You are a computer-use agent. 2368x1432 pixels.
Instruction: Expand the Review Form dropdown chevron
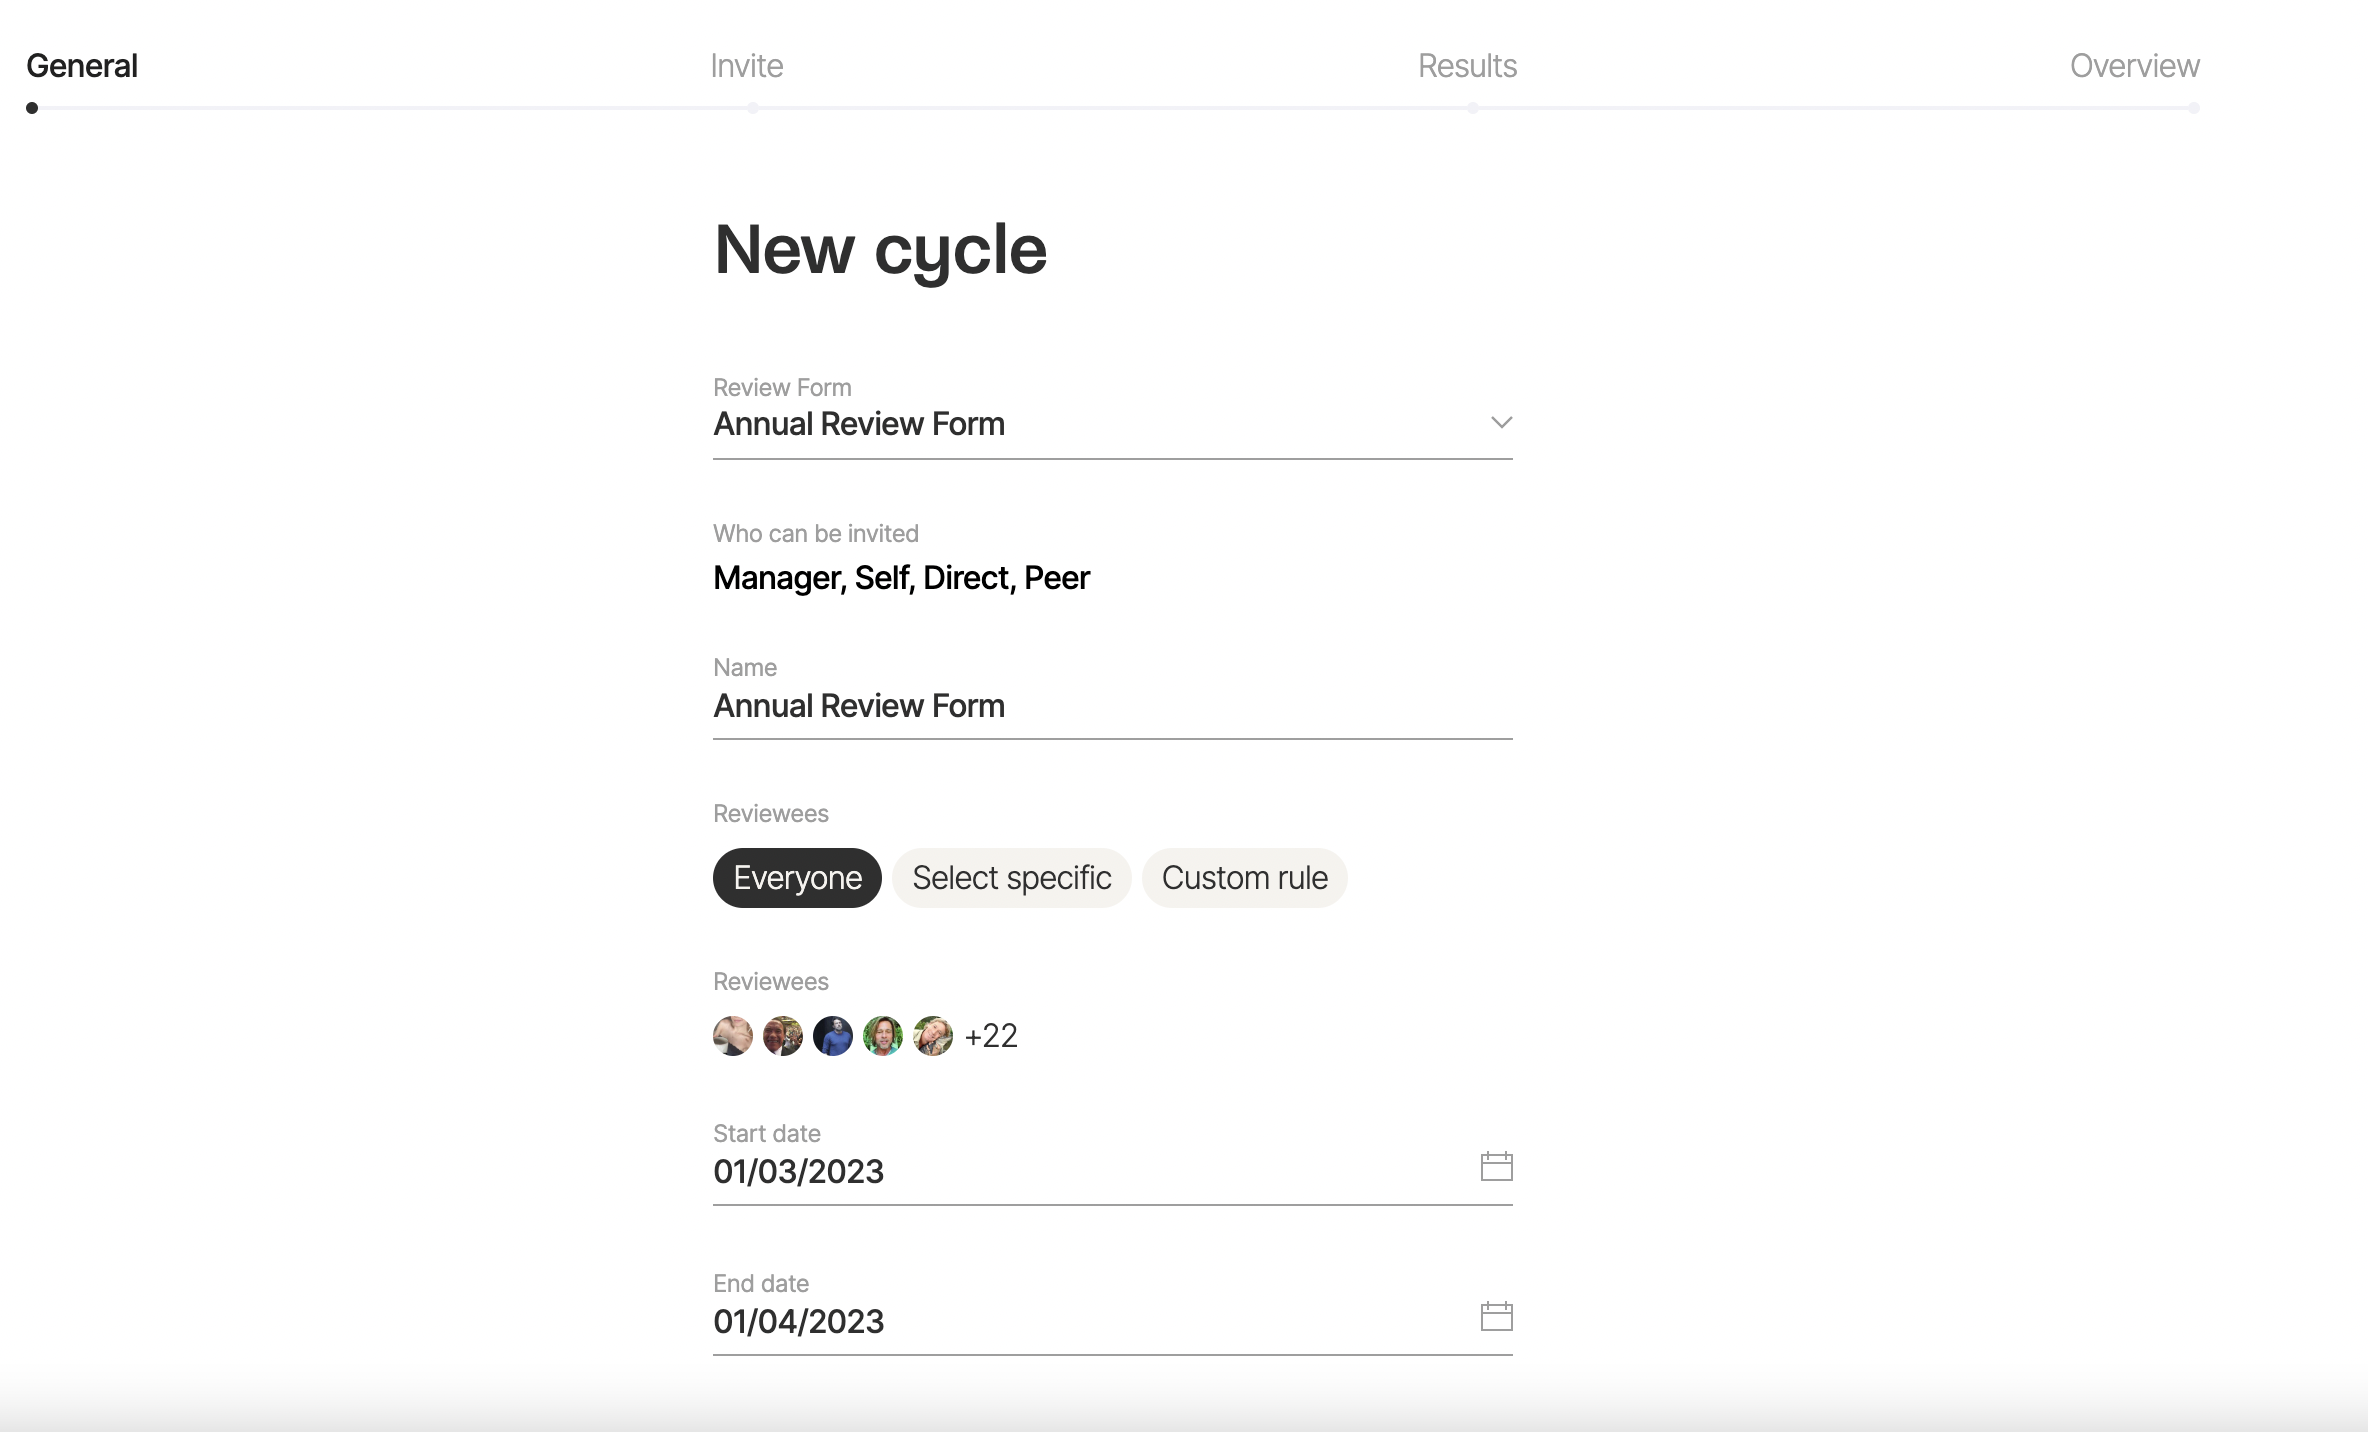(1501, 423)
